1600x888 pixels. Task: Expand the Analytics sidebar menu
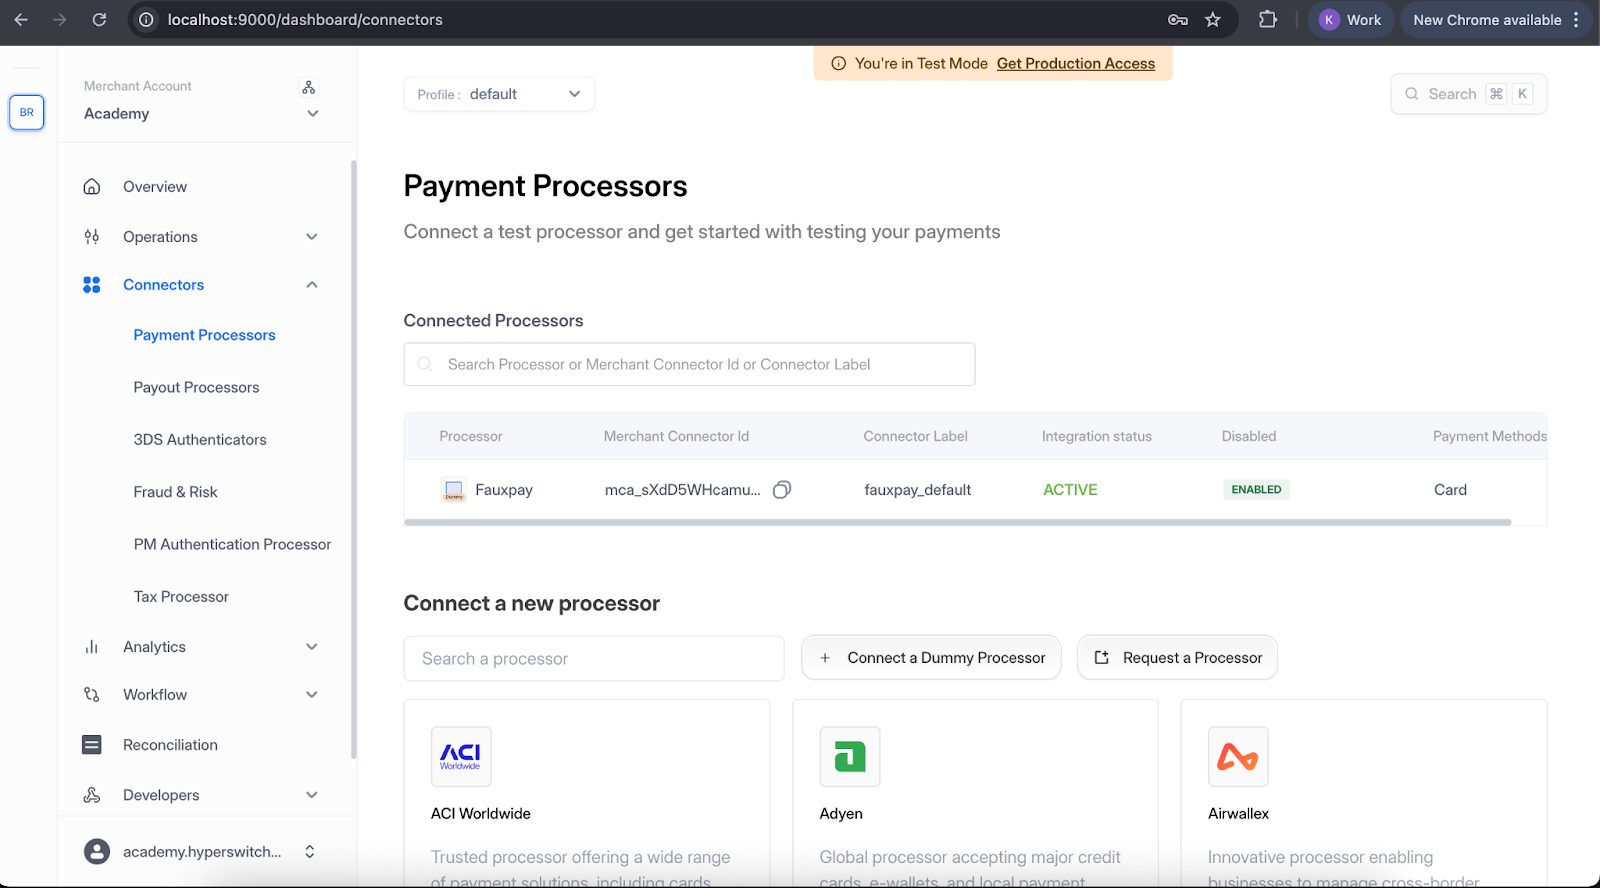click(312, 647)
